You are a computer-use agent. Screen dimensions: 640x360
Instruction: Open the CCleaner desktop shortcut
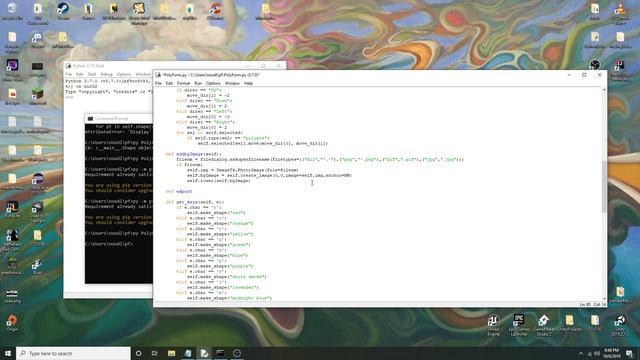tap(215, 11)
